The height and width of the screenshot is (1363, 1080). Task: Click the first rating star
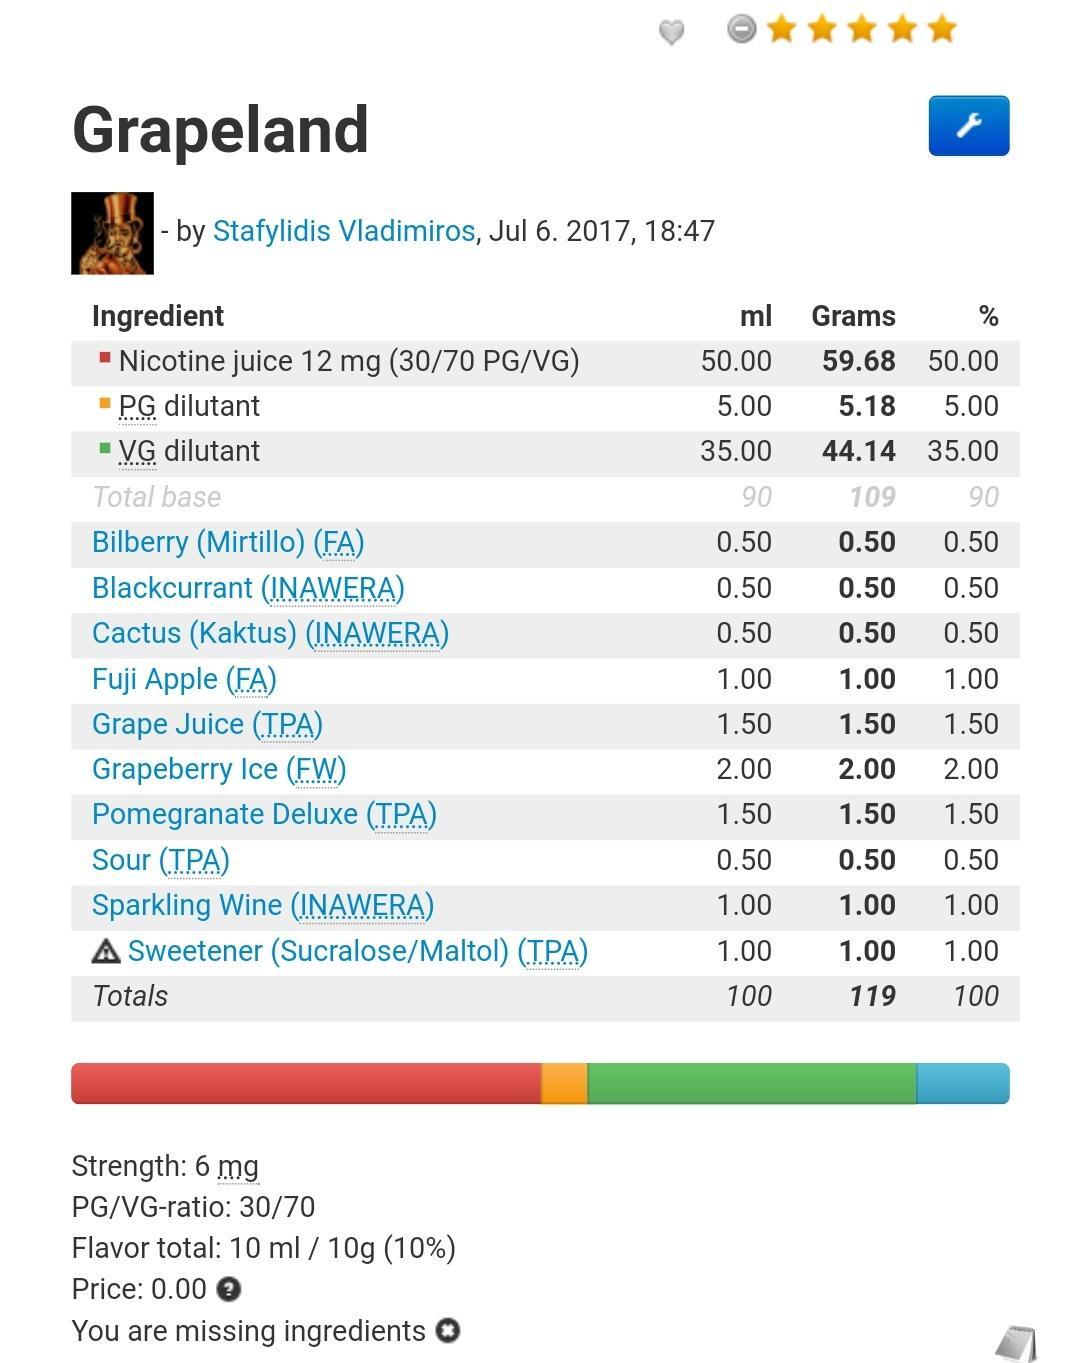point(782,29)
